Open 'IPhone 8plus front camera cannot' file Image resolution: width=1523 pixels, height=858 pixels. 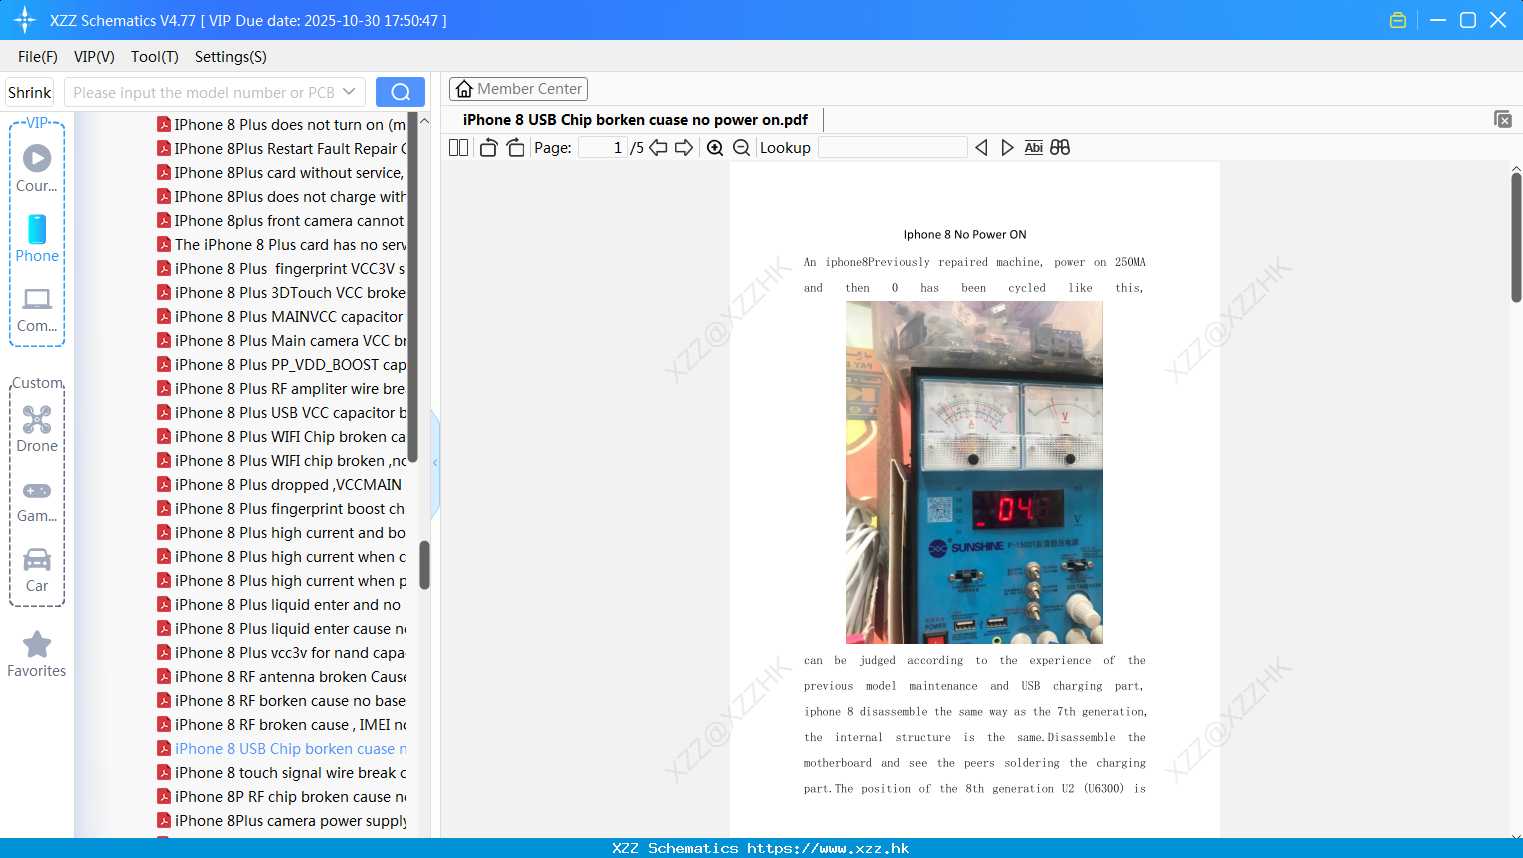(x=282, y=221)
